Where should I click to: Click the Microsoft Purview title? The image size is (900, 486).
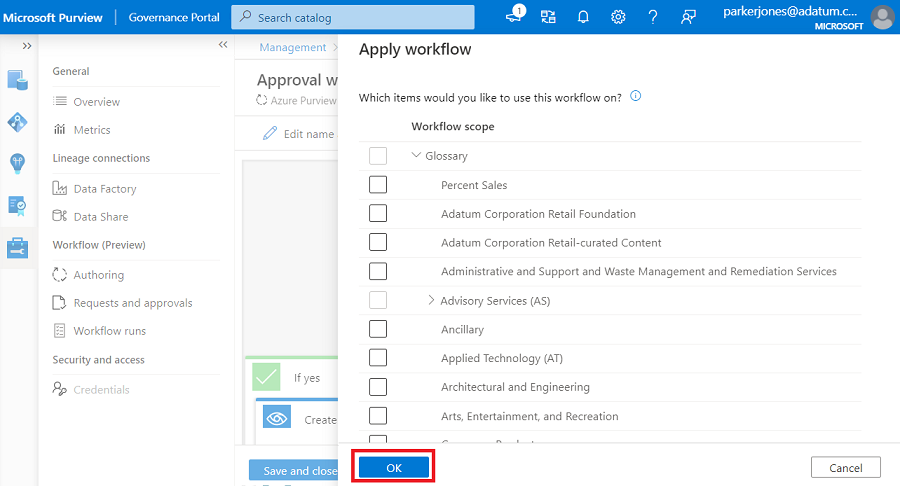click(x=53, y=17)
